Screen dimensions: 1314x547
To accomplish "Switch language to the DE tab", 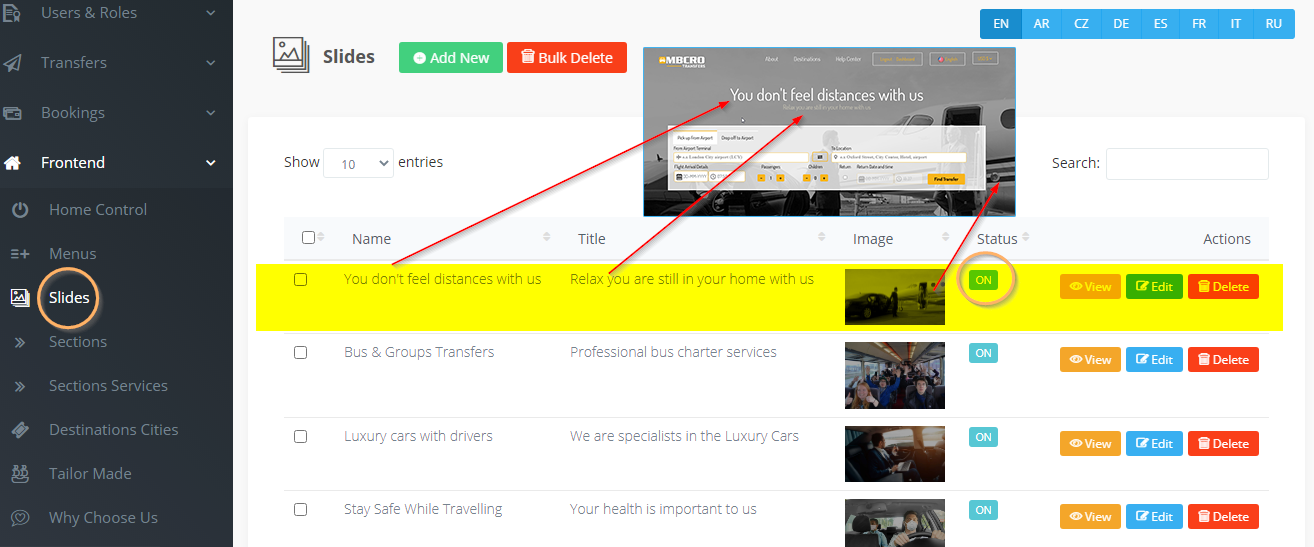I will click(1120, 24).
